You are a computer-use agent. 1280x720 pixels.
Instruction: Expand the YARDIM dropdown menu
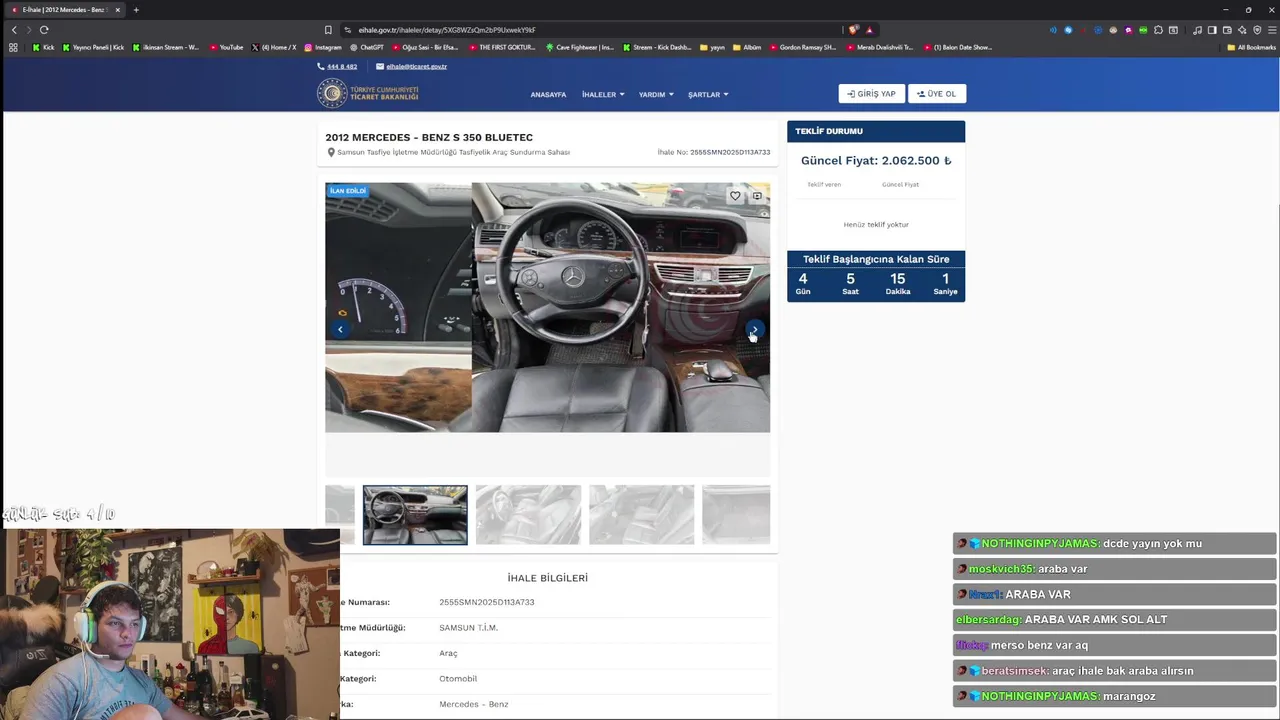coord(656,94)
